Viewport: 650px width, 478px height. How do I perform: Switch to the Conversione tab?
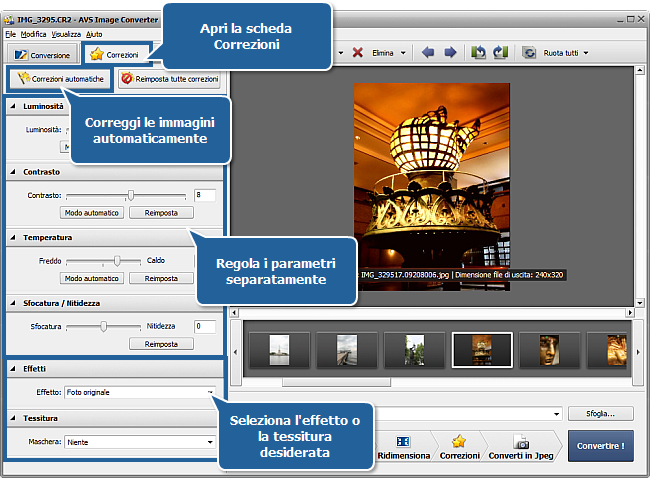click(x=42, y=55)
